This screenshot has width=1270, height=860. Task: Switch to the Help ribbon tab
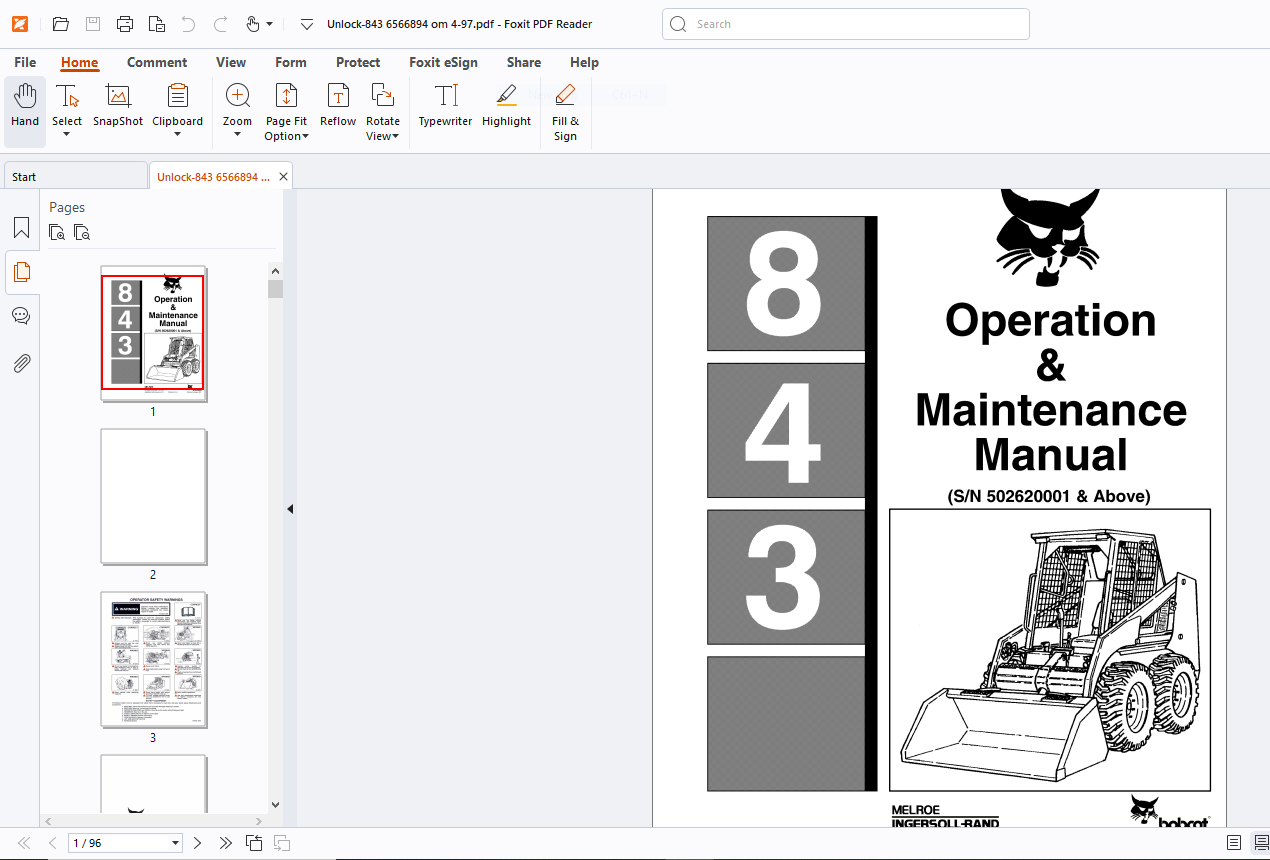pyautogui.click(x=584, y=62)
